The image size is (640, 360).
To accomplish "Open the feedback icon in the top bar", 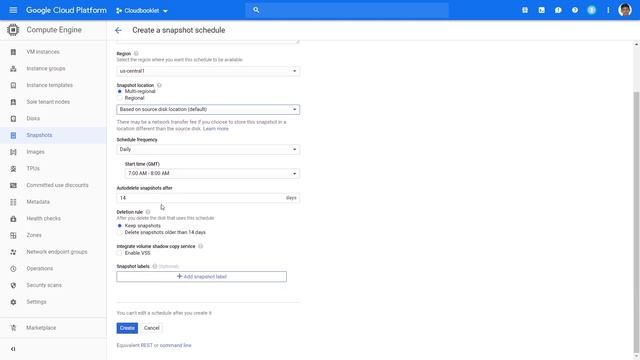I will tap(558, 10).
